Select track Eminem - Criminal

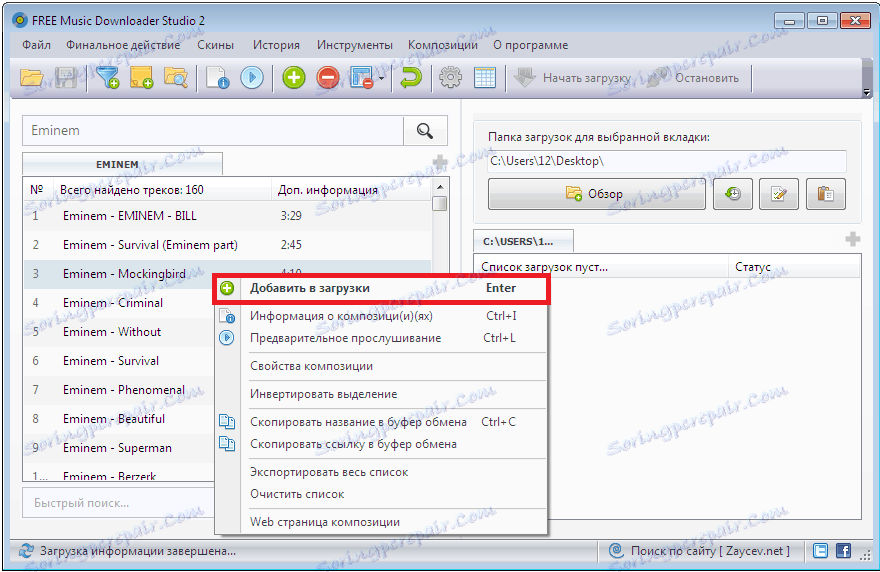tap(119, 303)
